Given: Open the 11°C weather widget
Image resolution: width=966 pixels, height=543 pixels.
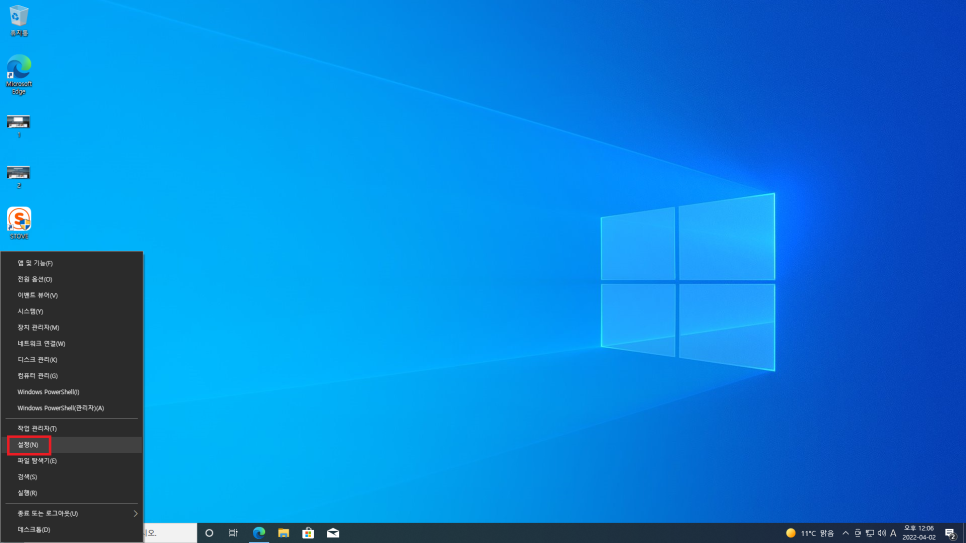Looking at the screenshot, I should (810, 533).
